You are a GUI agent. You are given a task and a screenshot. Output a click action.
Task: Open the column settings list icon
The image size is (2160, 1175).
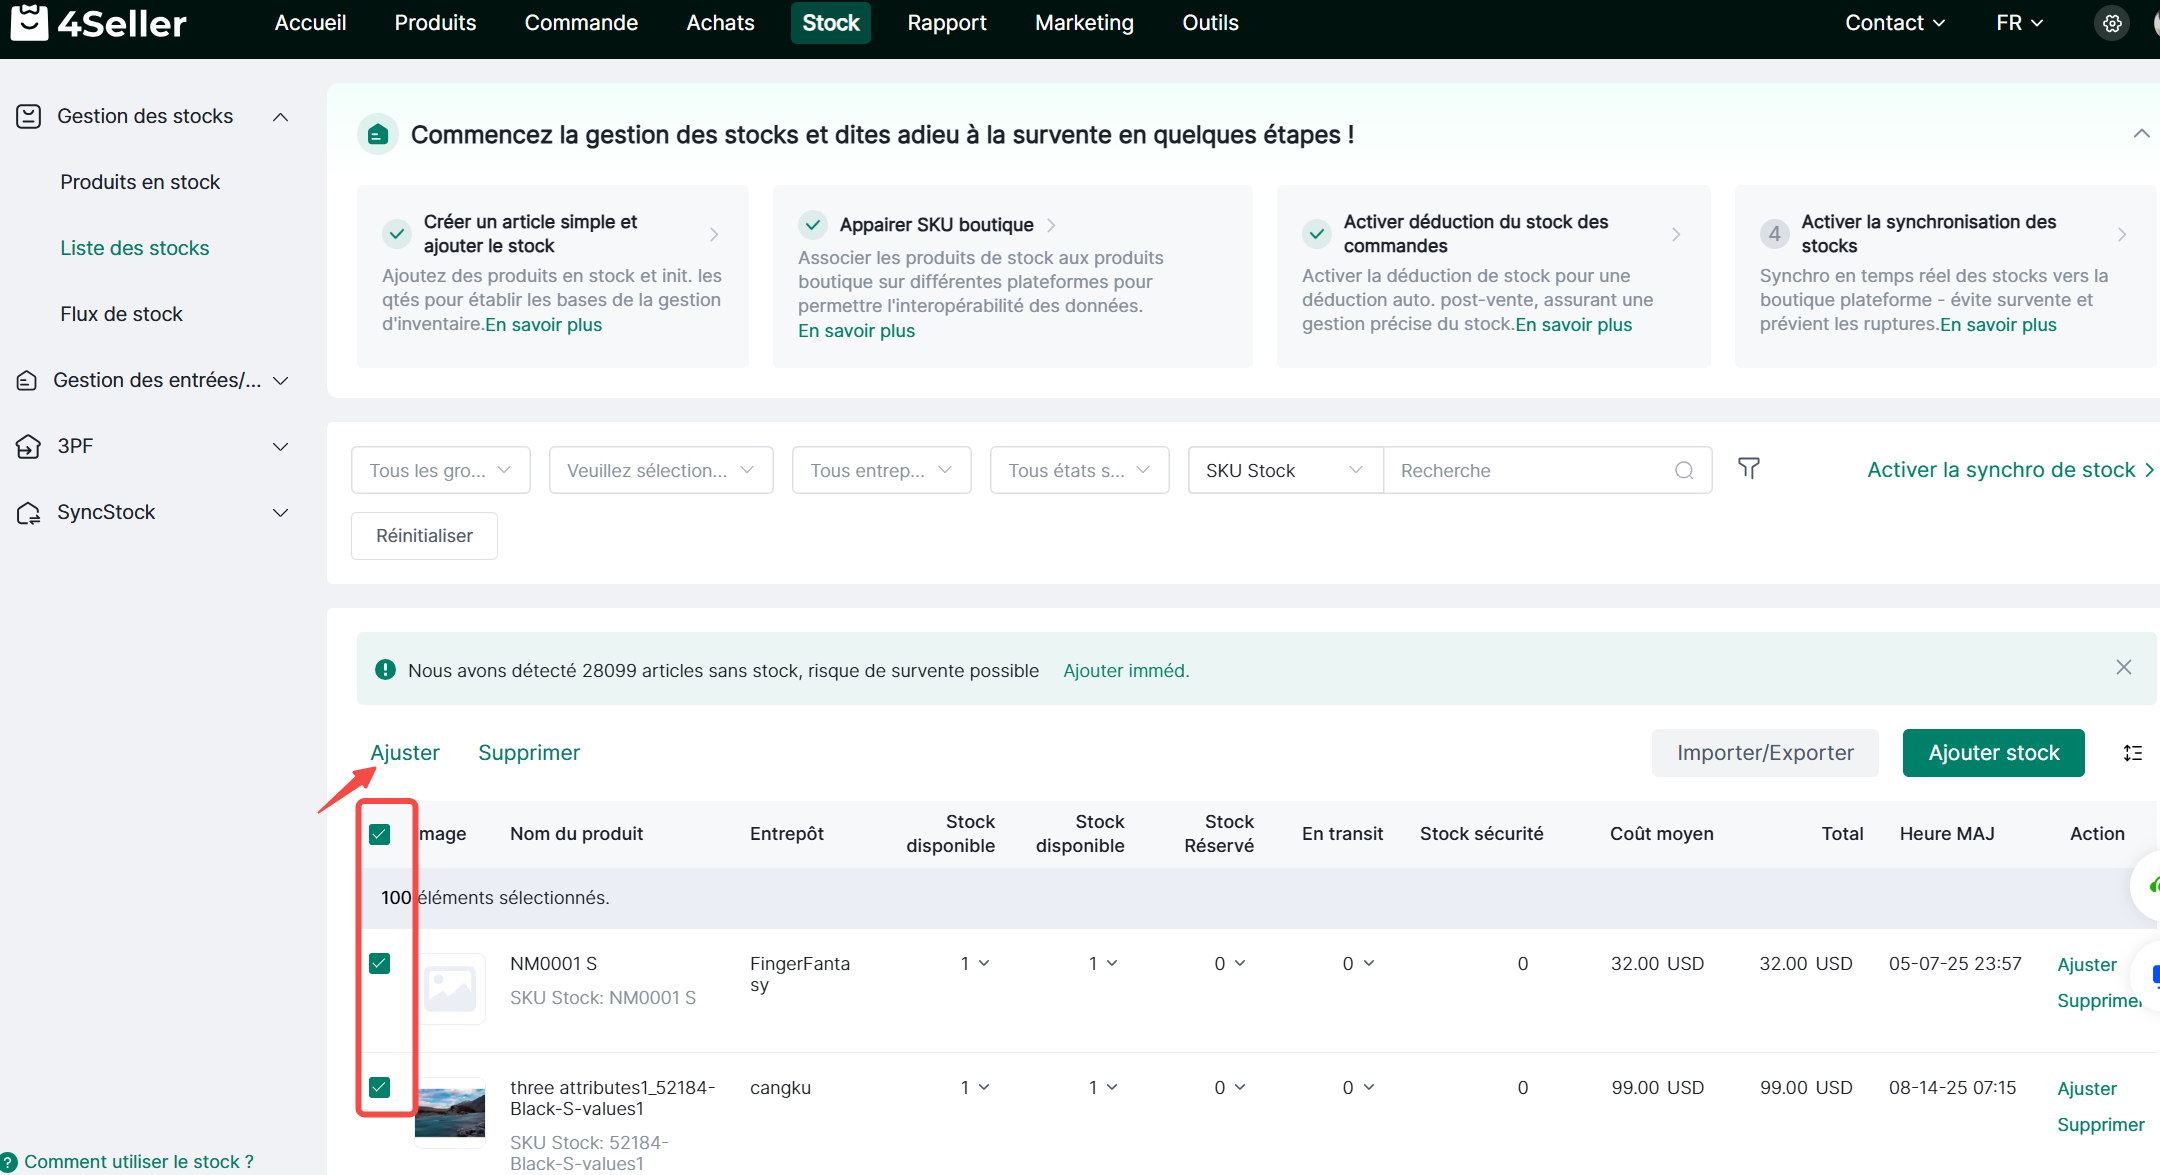click(x=2132, y=753)
